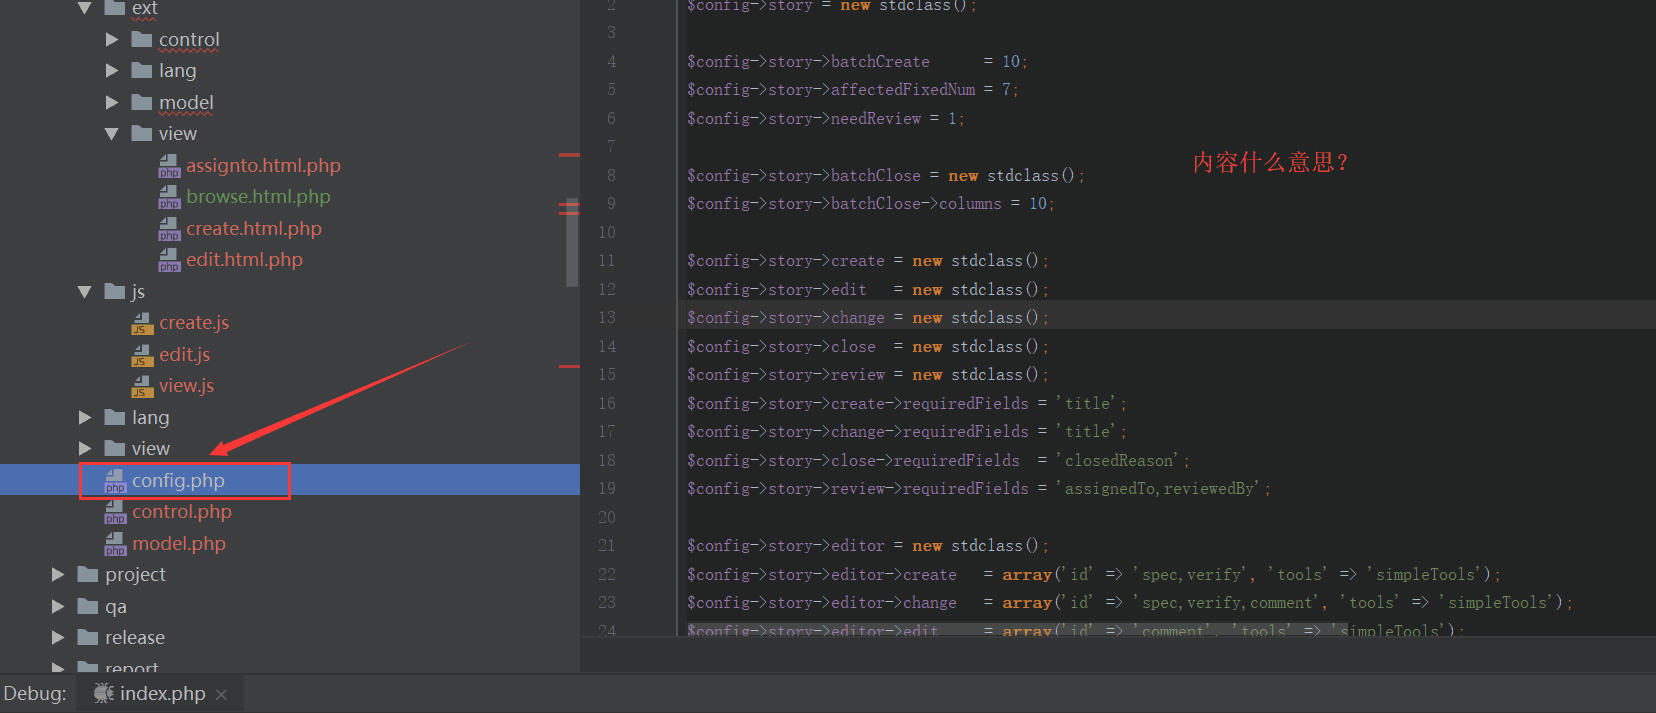Click the bug icon on index.php debug tab
1656x713 pixels.
point(103,693)
